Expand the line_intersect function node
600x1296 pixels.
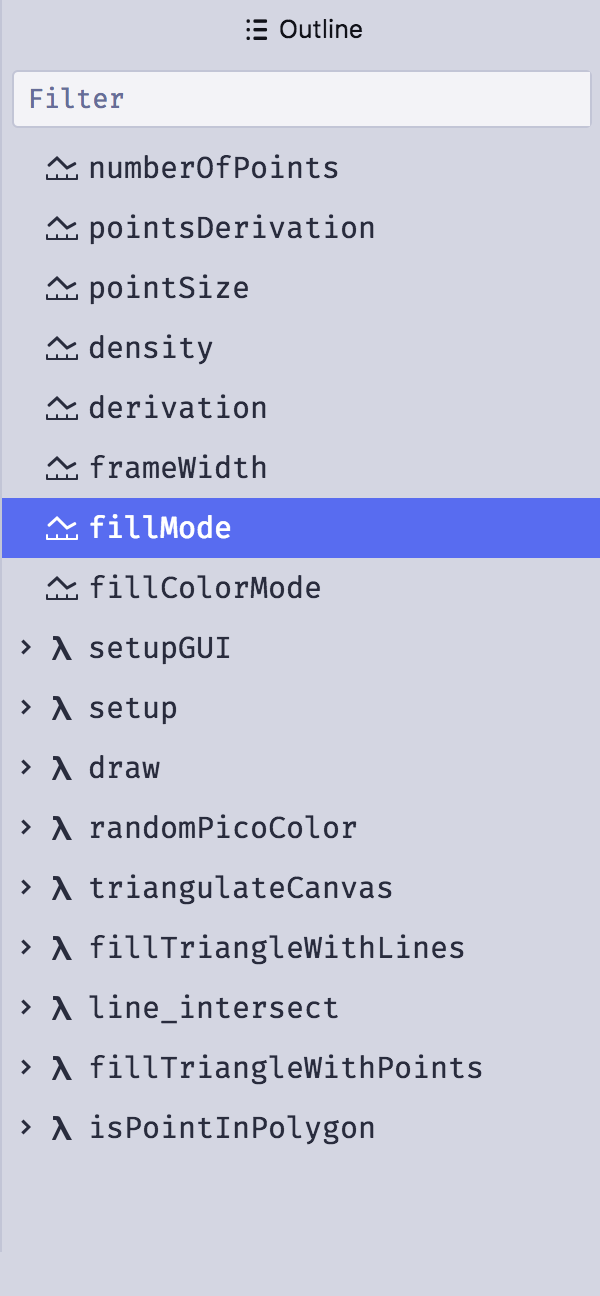tap(26, 1008)
